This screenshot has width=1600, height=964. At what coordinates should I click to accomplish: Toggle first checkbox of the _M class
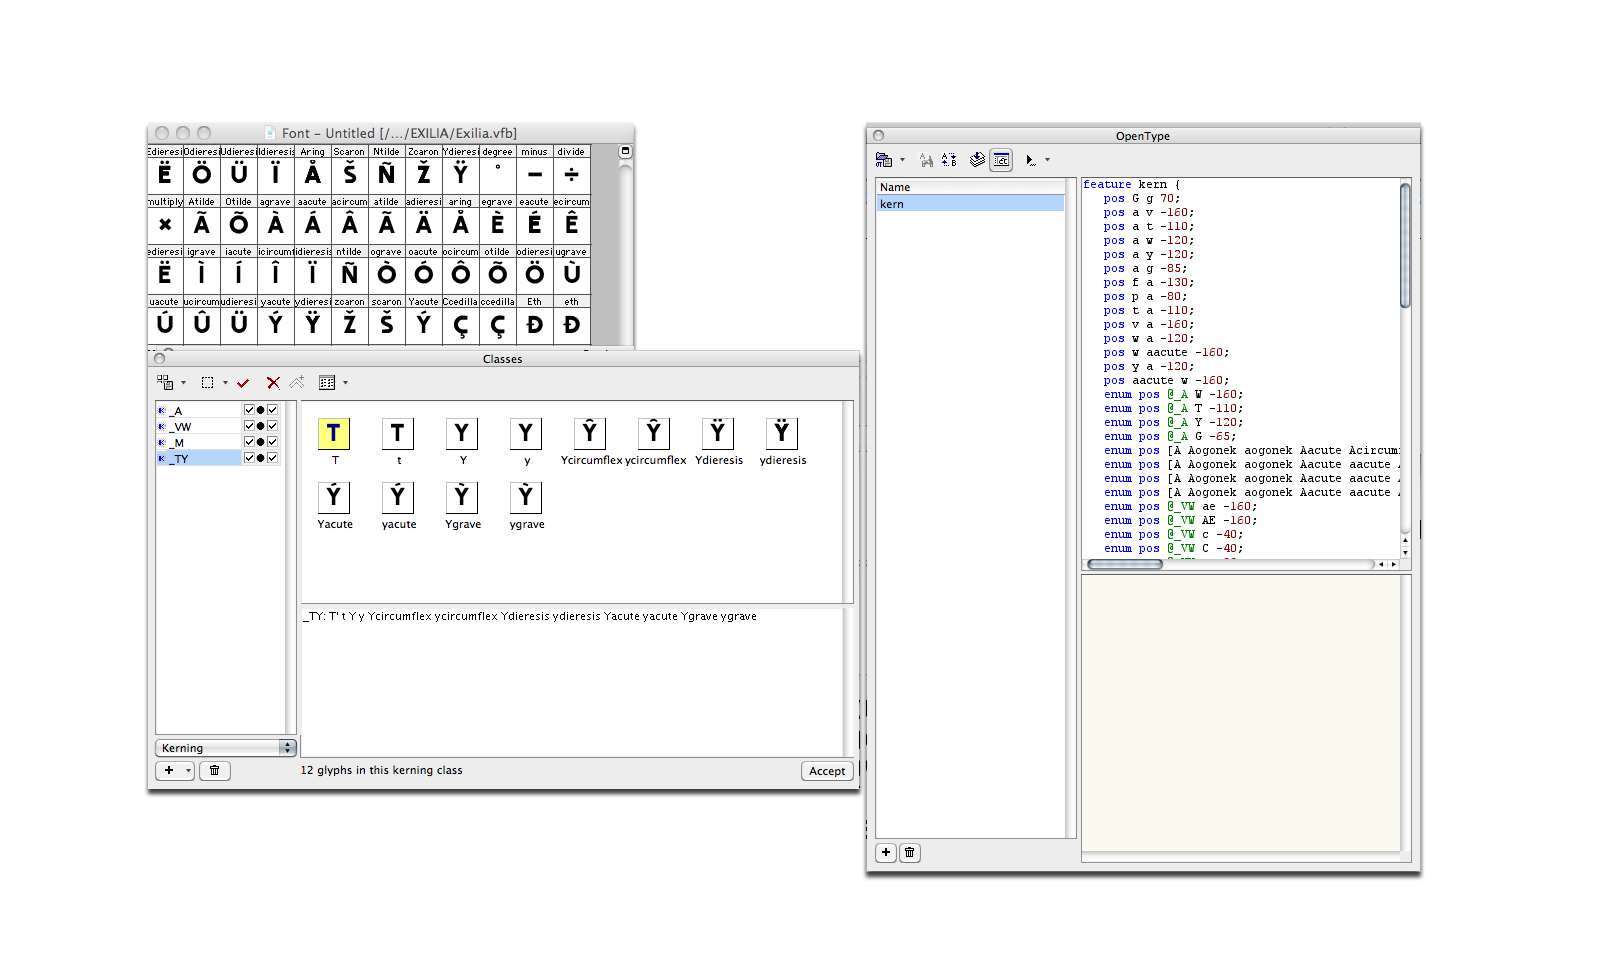click(x=249, y=442)
